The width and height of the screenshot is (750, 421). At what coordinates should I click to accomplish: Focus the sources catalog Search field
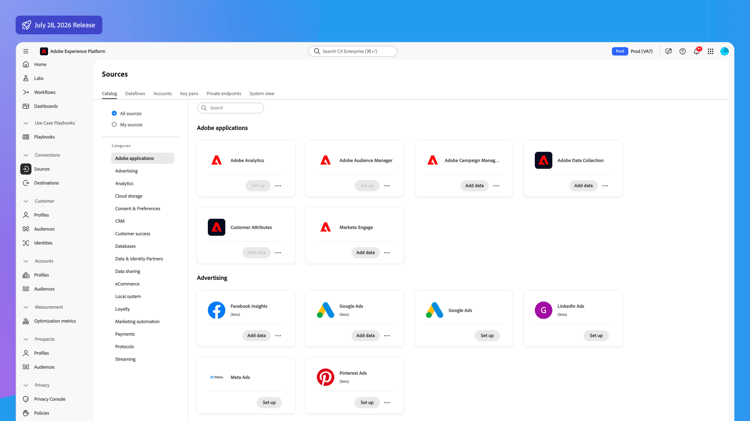[x=230, y=108]
